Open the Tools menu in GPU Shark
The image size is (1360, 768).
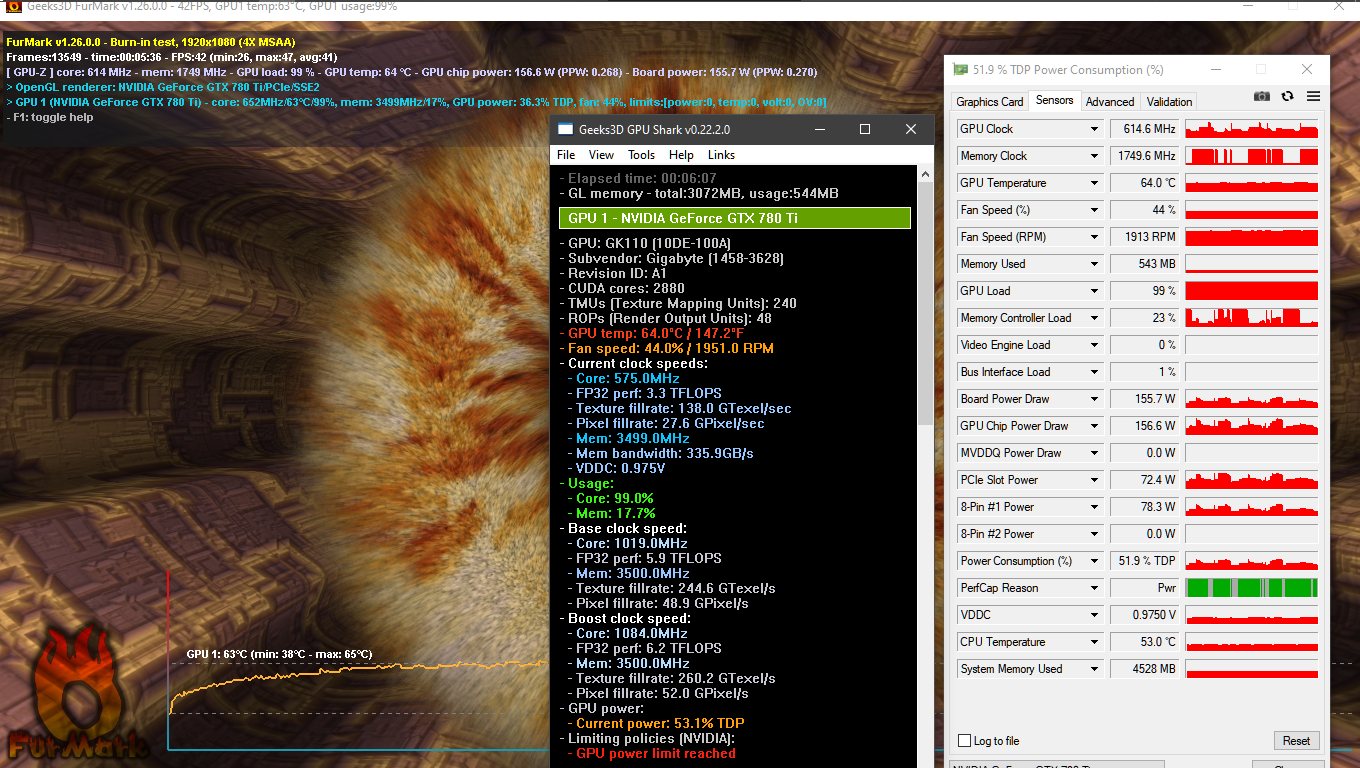[x=641, y=155]
